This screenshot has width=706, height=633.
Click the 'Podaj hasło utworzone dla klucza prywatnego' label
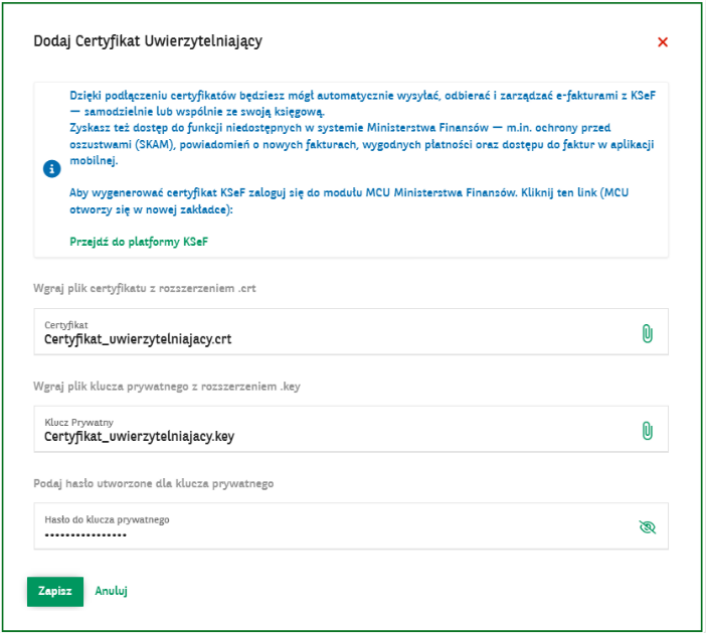(154, 484)
